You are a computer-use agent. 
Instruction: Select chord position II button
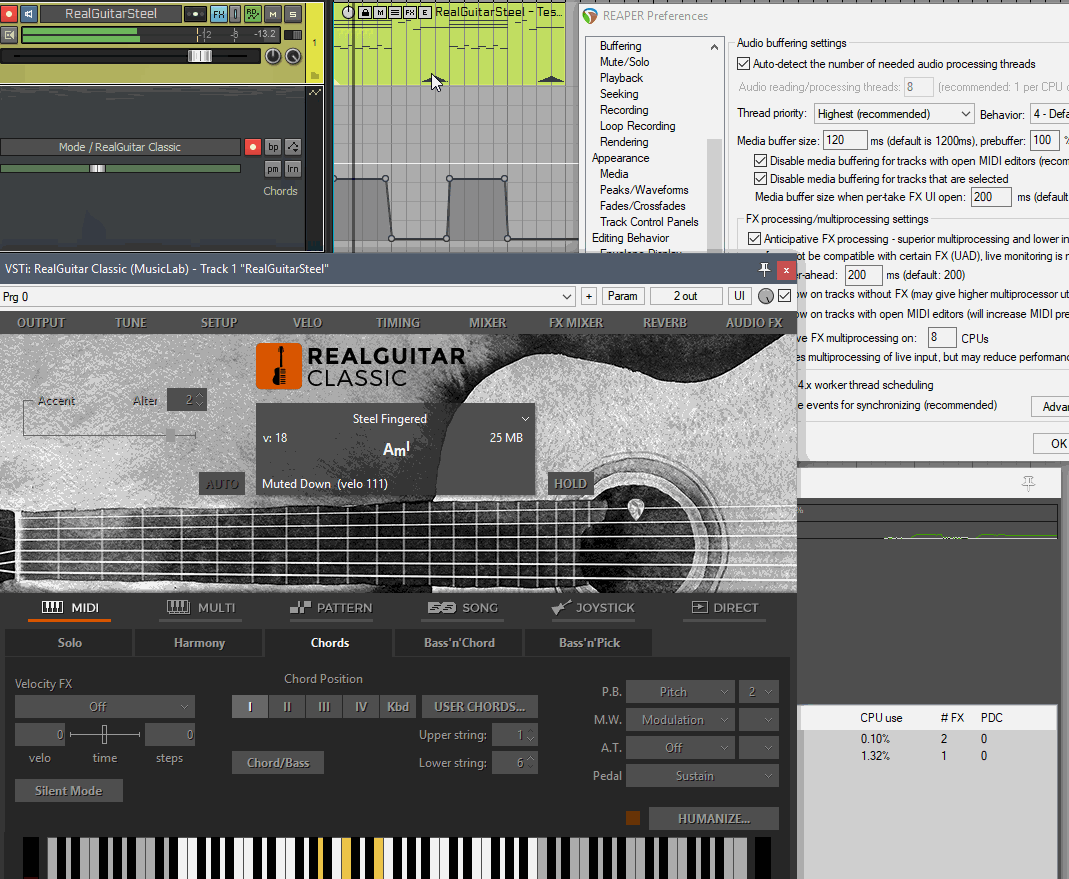pos(287,706)
